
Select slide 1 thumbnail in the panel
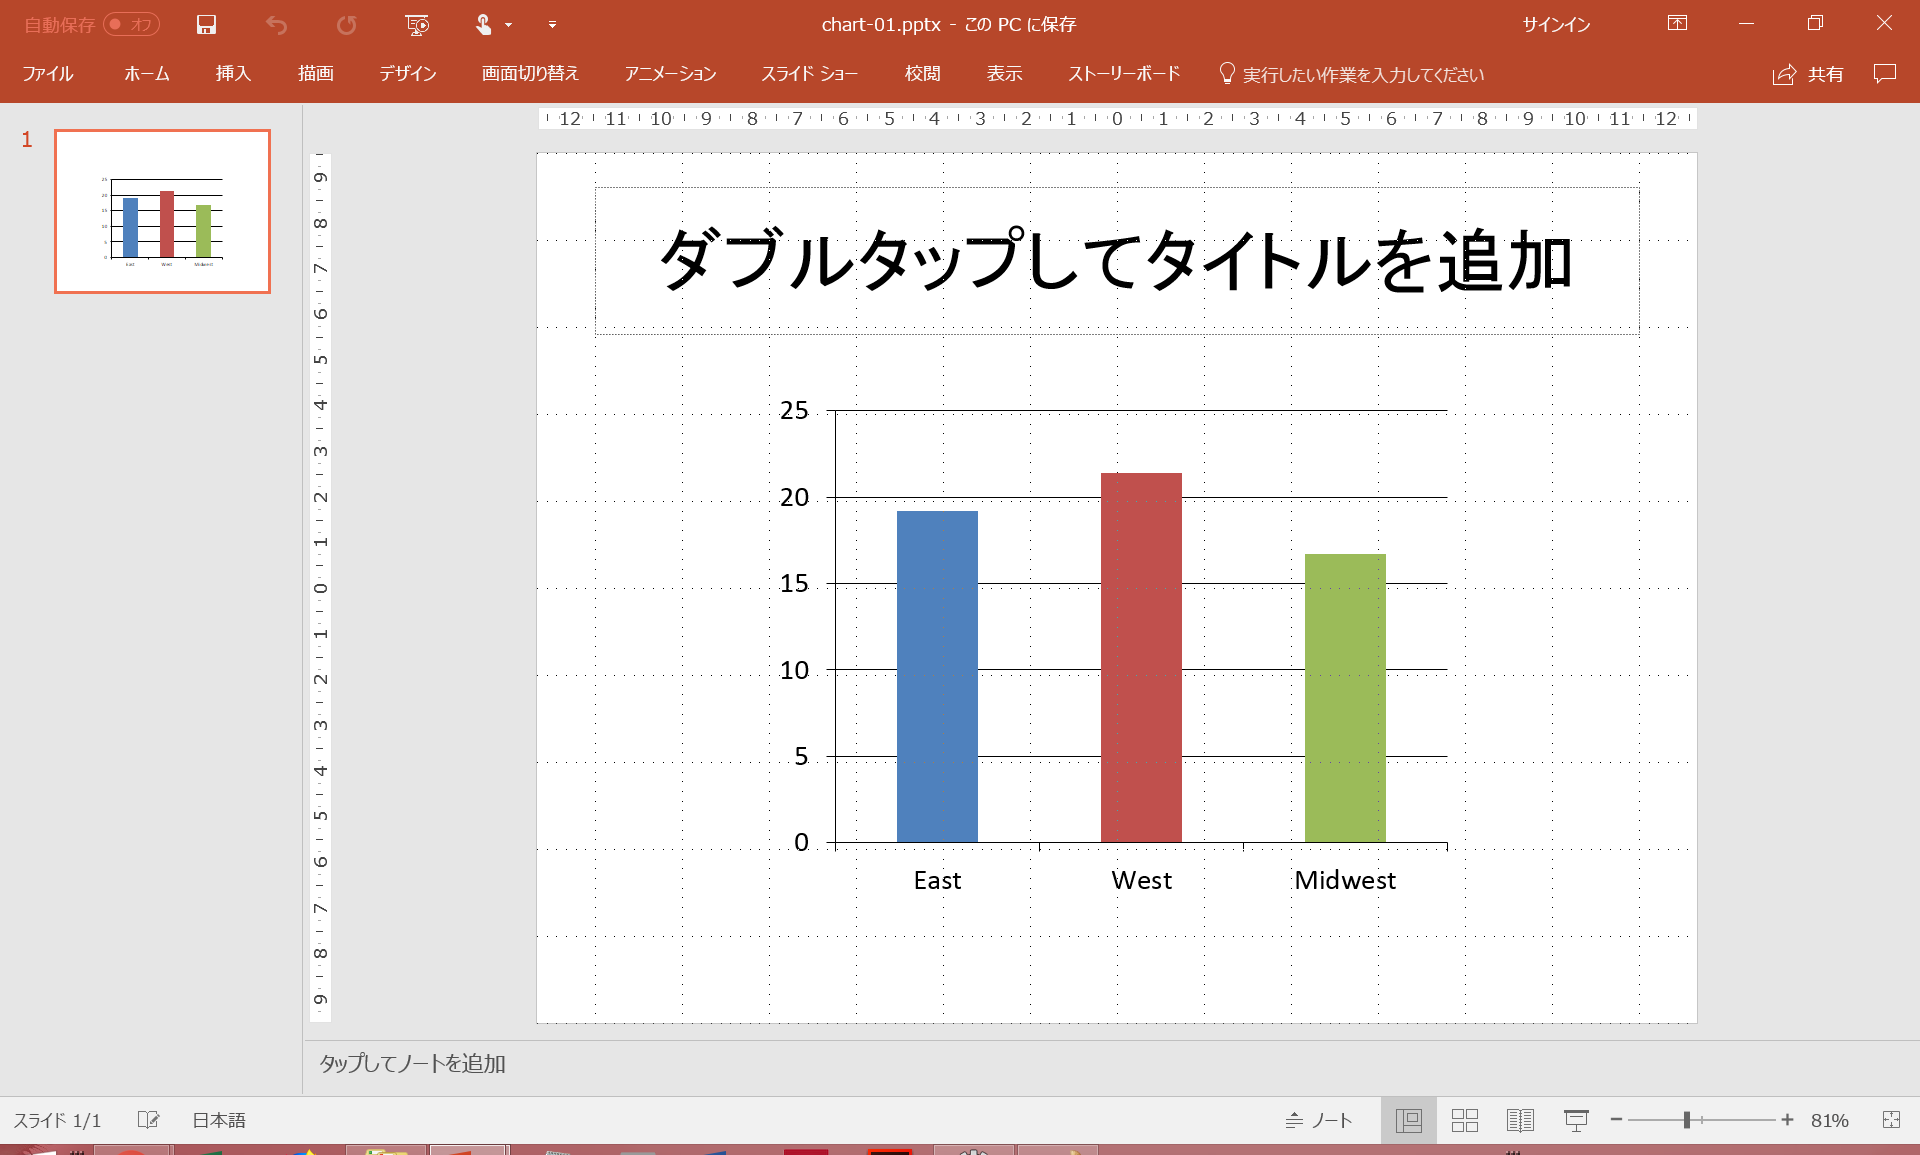coord(161,210)
